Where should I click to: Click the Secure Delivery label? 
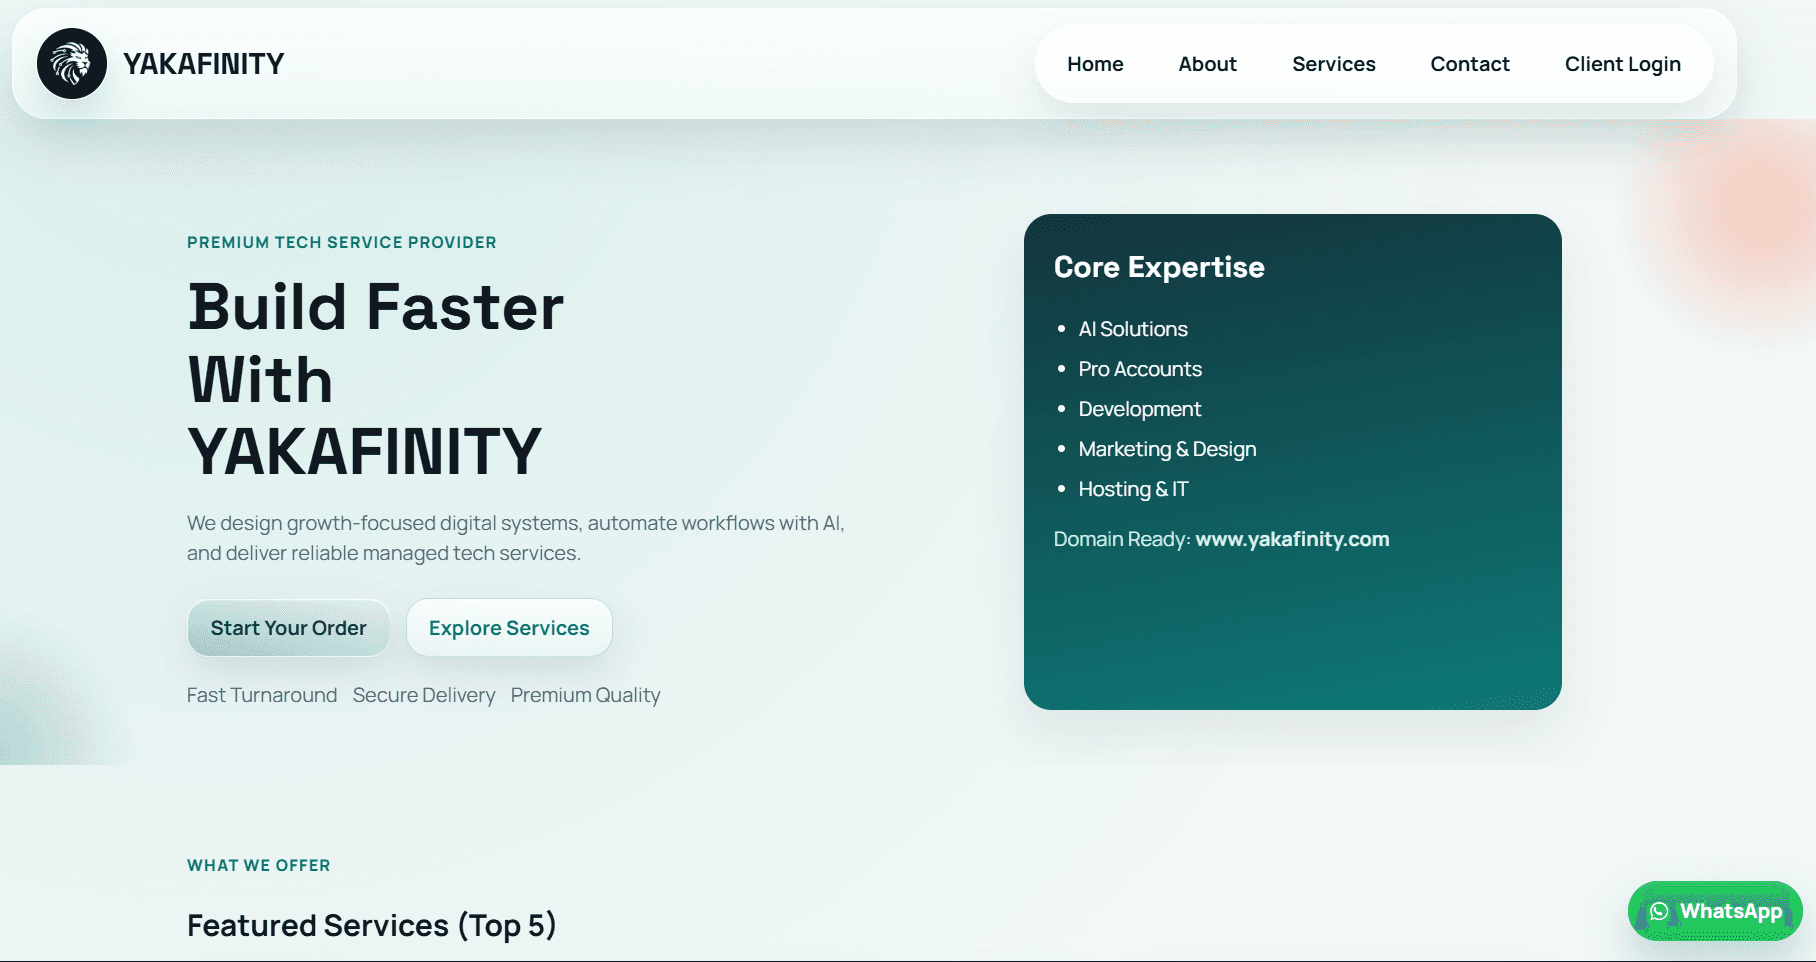(424, 695)
